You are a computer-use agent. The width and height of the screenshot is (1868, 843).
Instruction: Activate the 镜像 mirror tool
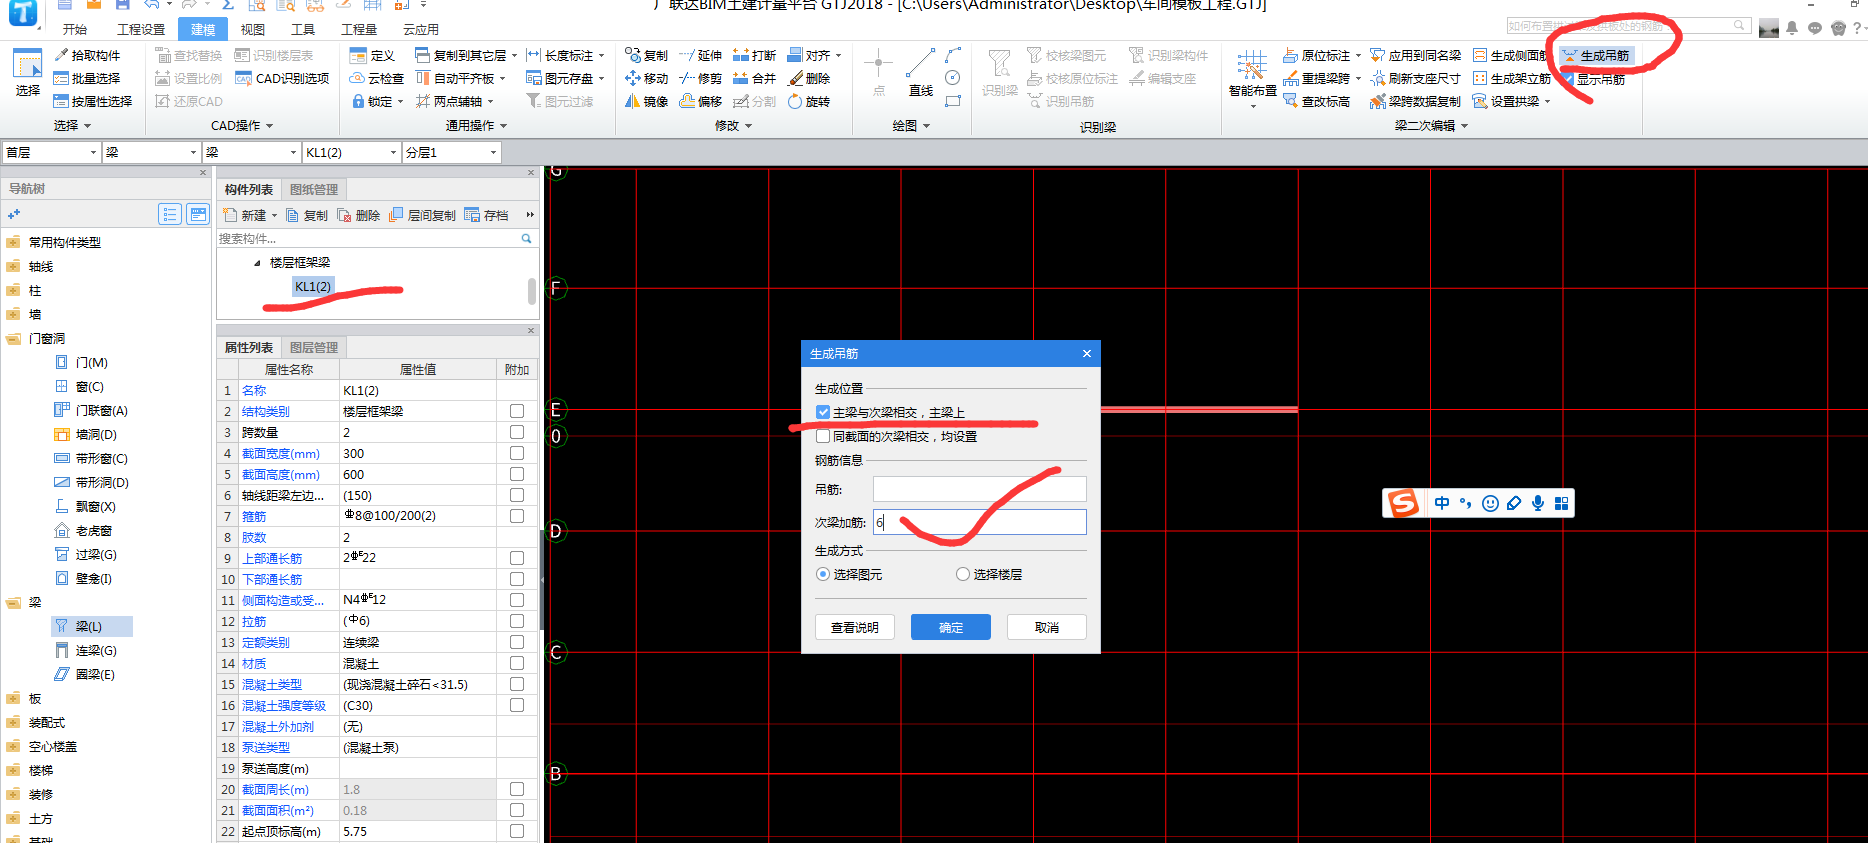646,101
